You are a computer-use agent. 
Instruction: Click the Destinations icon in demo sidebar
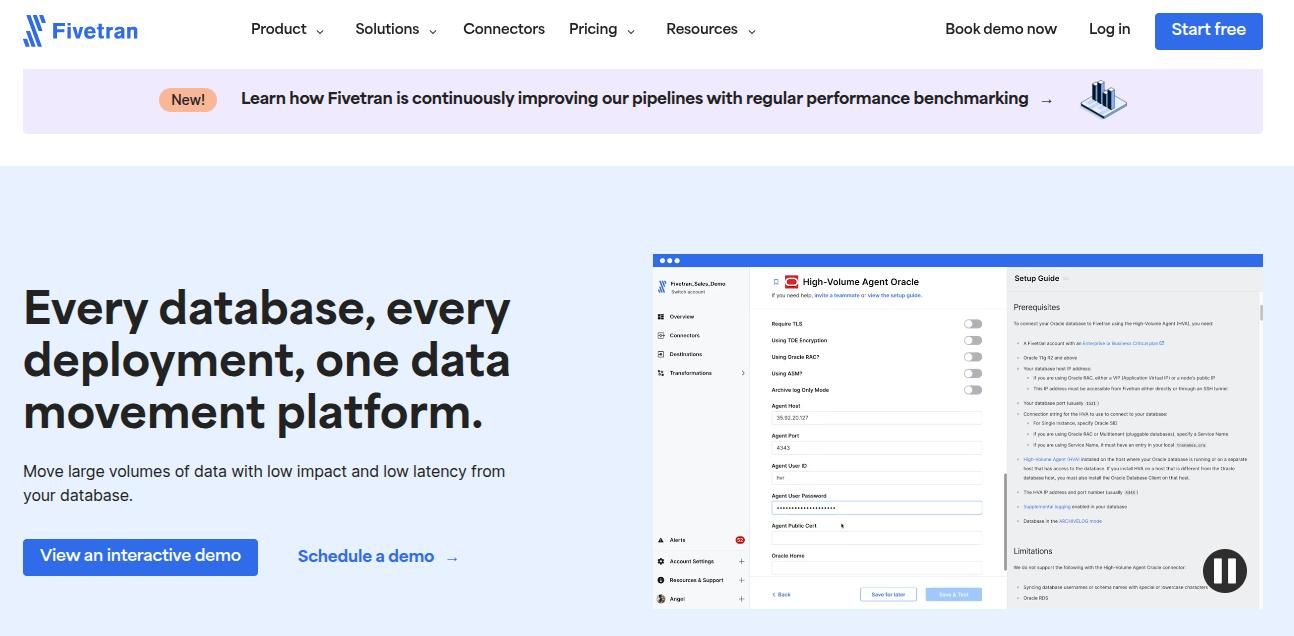click(661, 354)
